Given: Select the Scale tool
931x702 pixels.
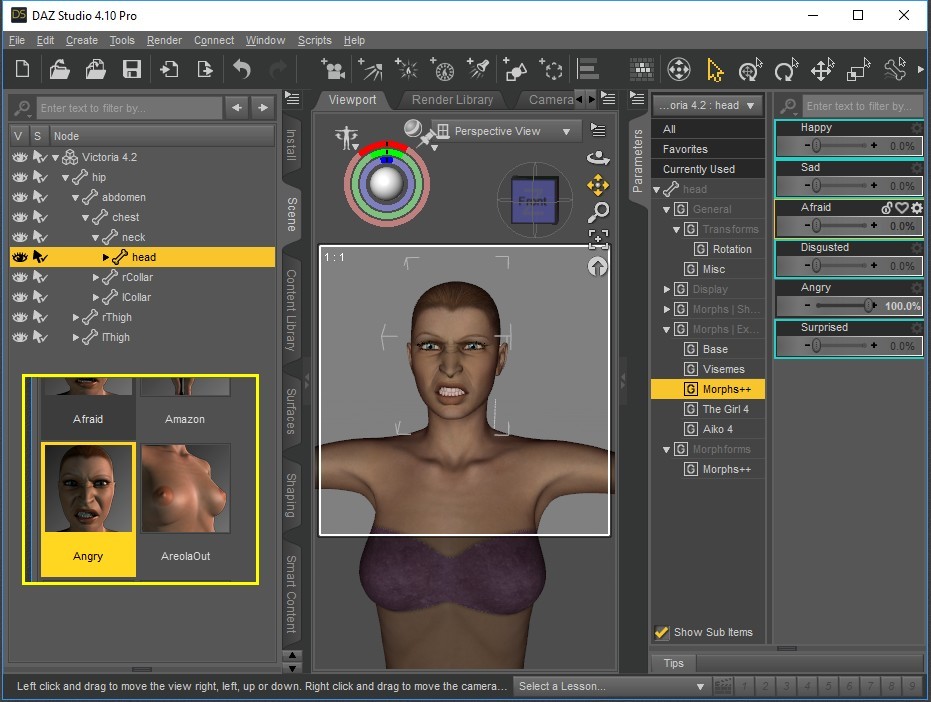Looking at the screenshot, I should point(858,69).
